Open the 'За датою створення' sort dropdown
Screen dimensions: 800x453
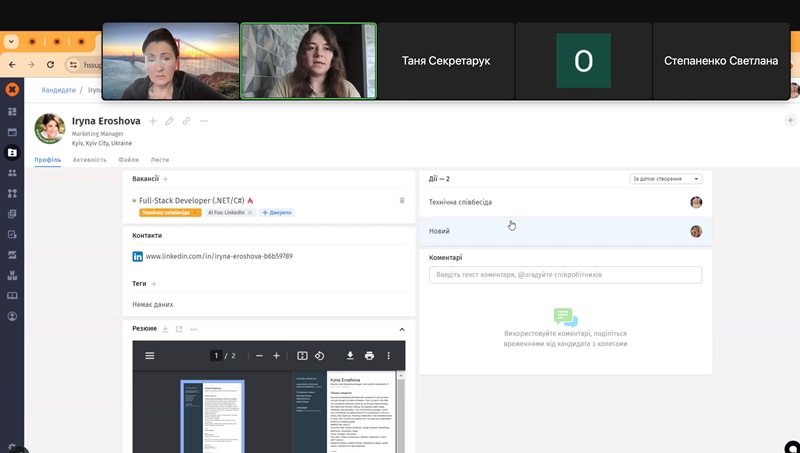click(x=666, y=179)
